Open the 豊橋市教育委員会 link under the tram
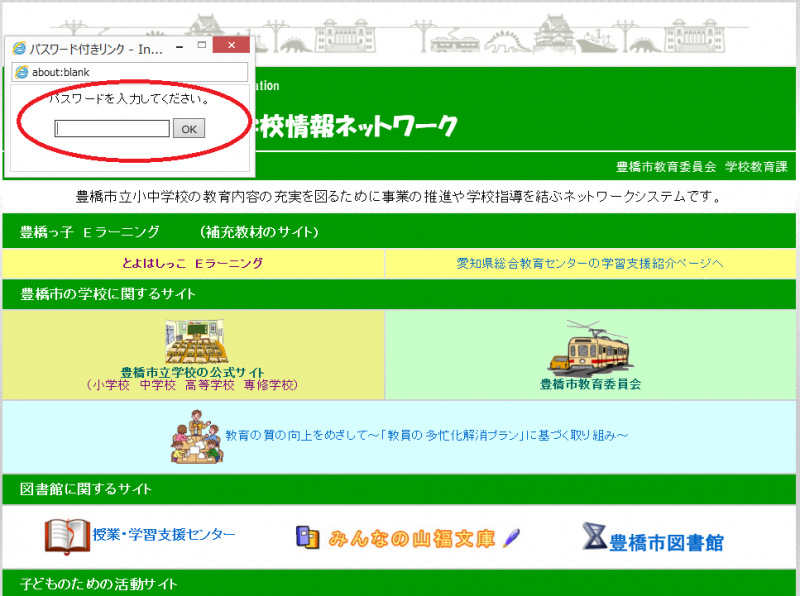Image resolution: width=800 pixels, height=596 pixels. (x=590, y=383)
